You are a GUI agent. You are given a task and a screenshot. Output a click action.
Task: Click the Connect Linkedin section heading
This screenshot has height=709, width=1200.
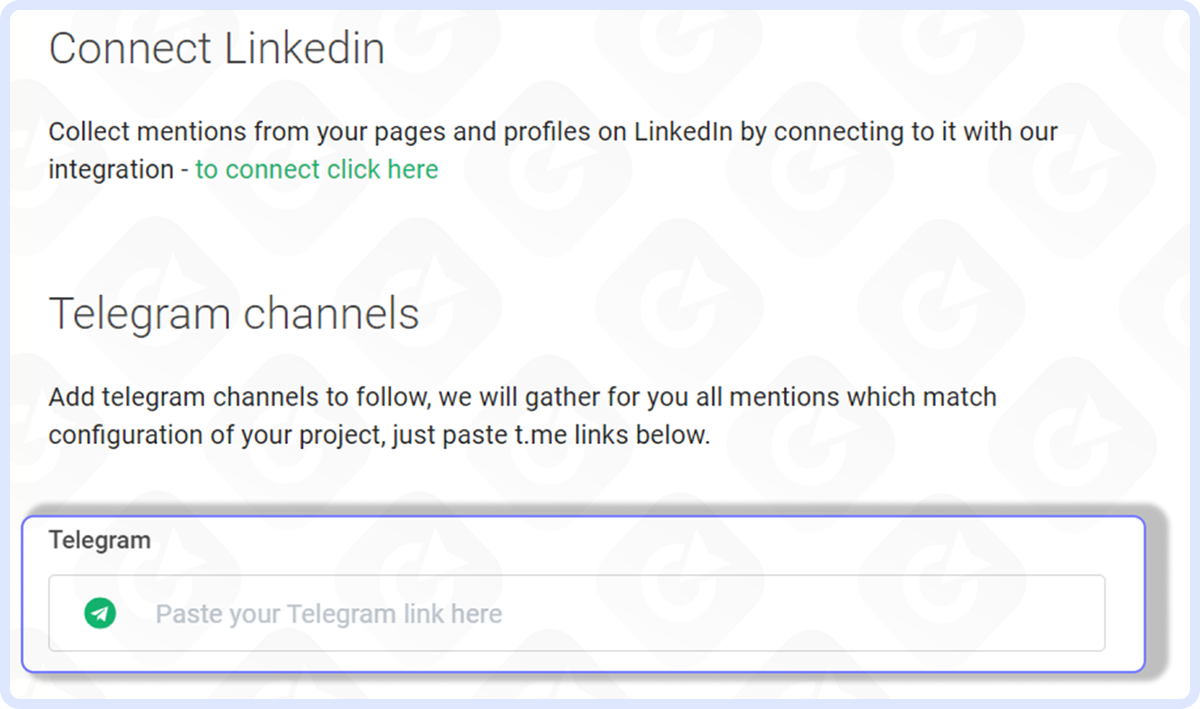(x=217, y=47)
